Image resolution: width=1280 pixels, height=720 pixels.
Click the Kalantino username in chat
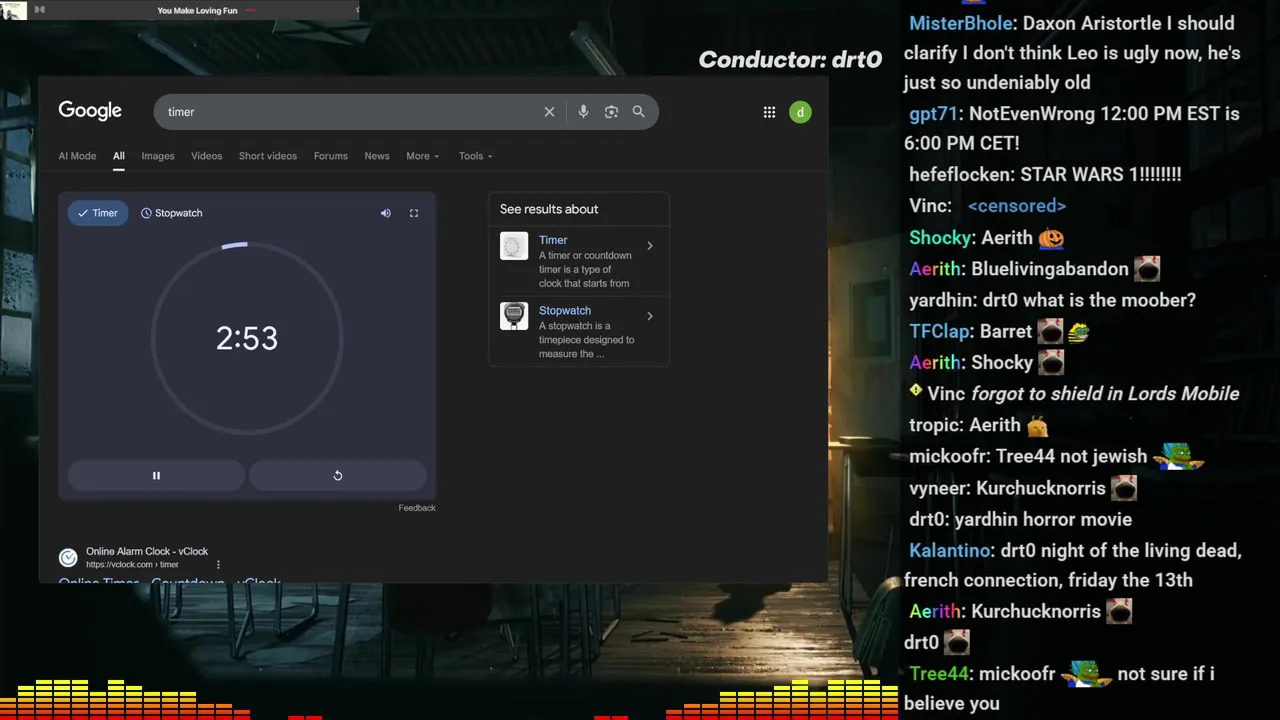pyautogui.click(x=950, y=551)
